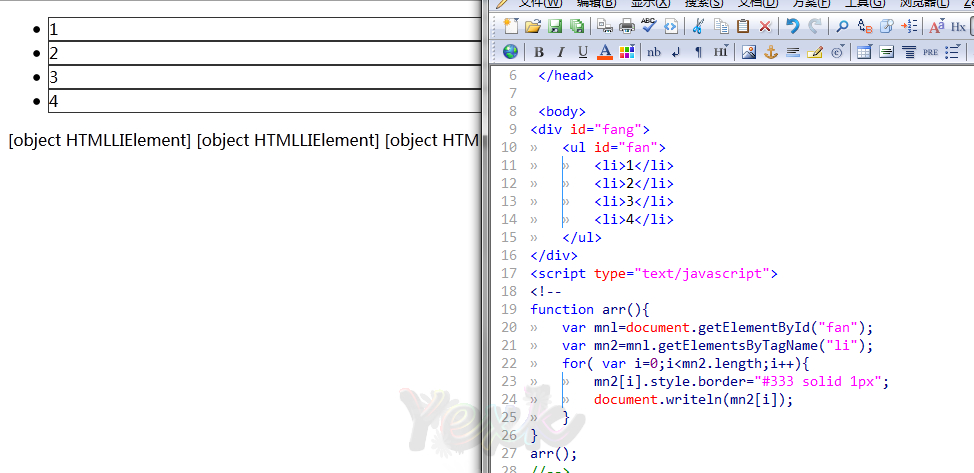
Task: View page in browser globe icon
Action: tap(511, 52)
